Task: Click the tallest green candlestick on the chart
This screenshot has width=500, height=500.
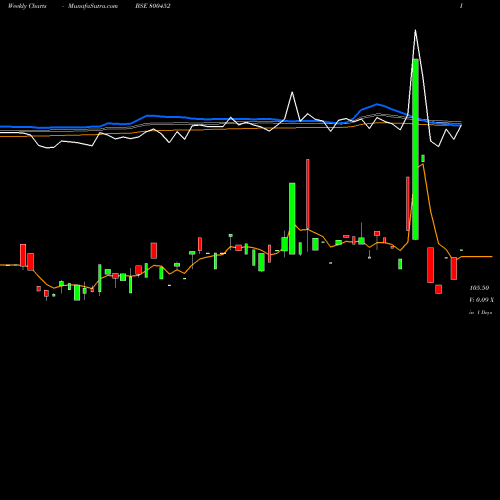Action: 415,149
